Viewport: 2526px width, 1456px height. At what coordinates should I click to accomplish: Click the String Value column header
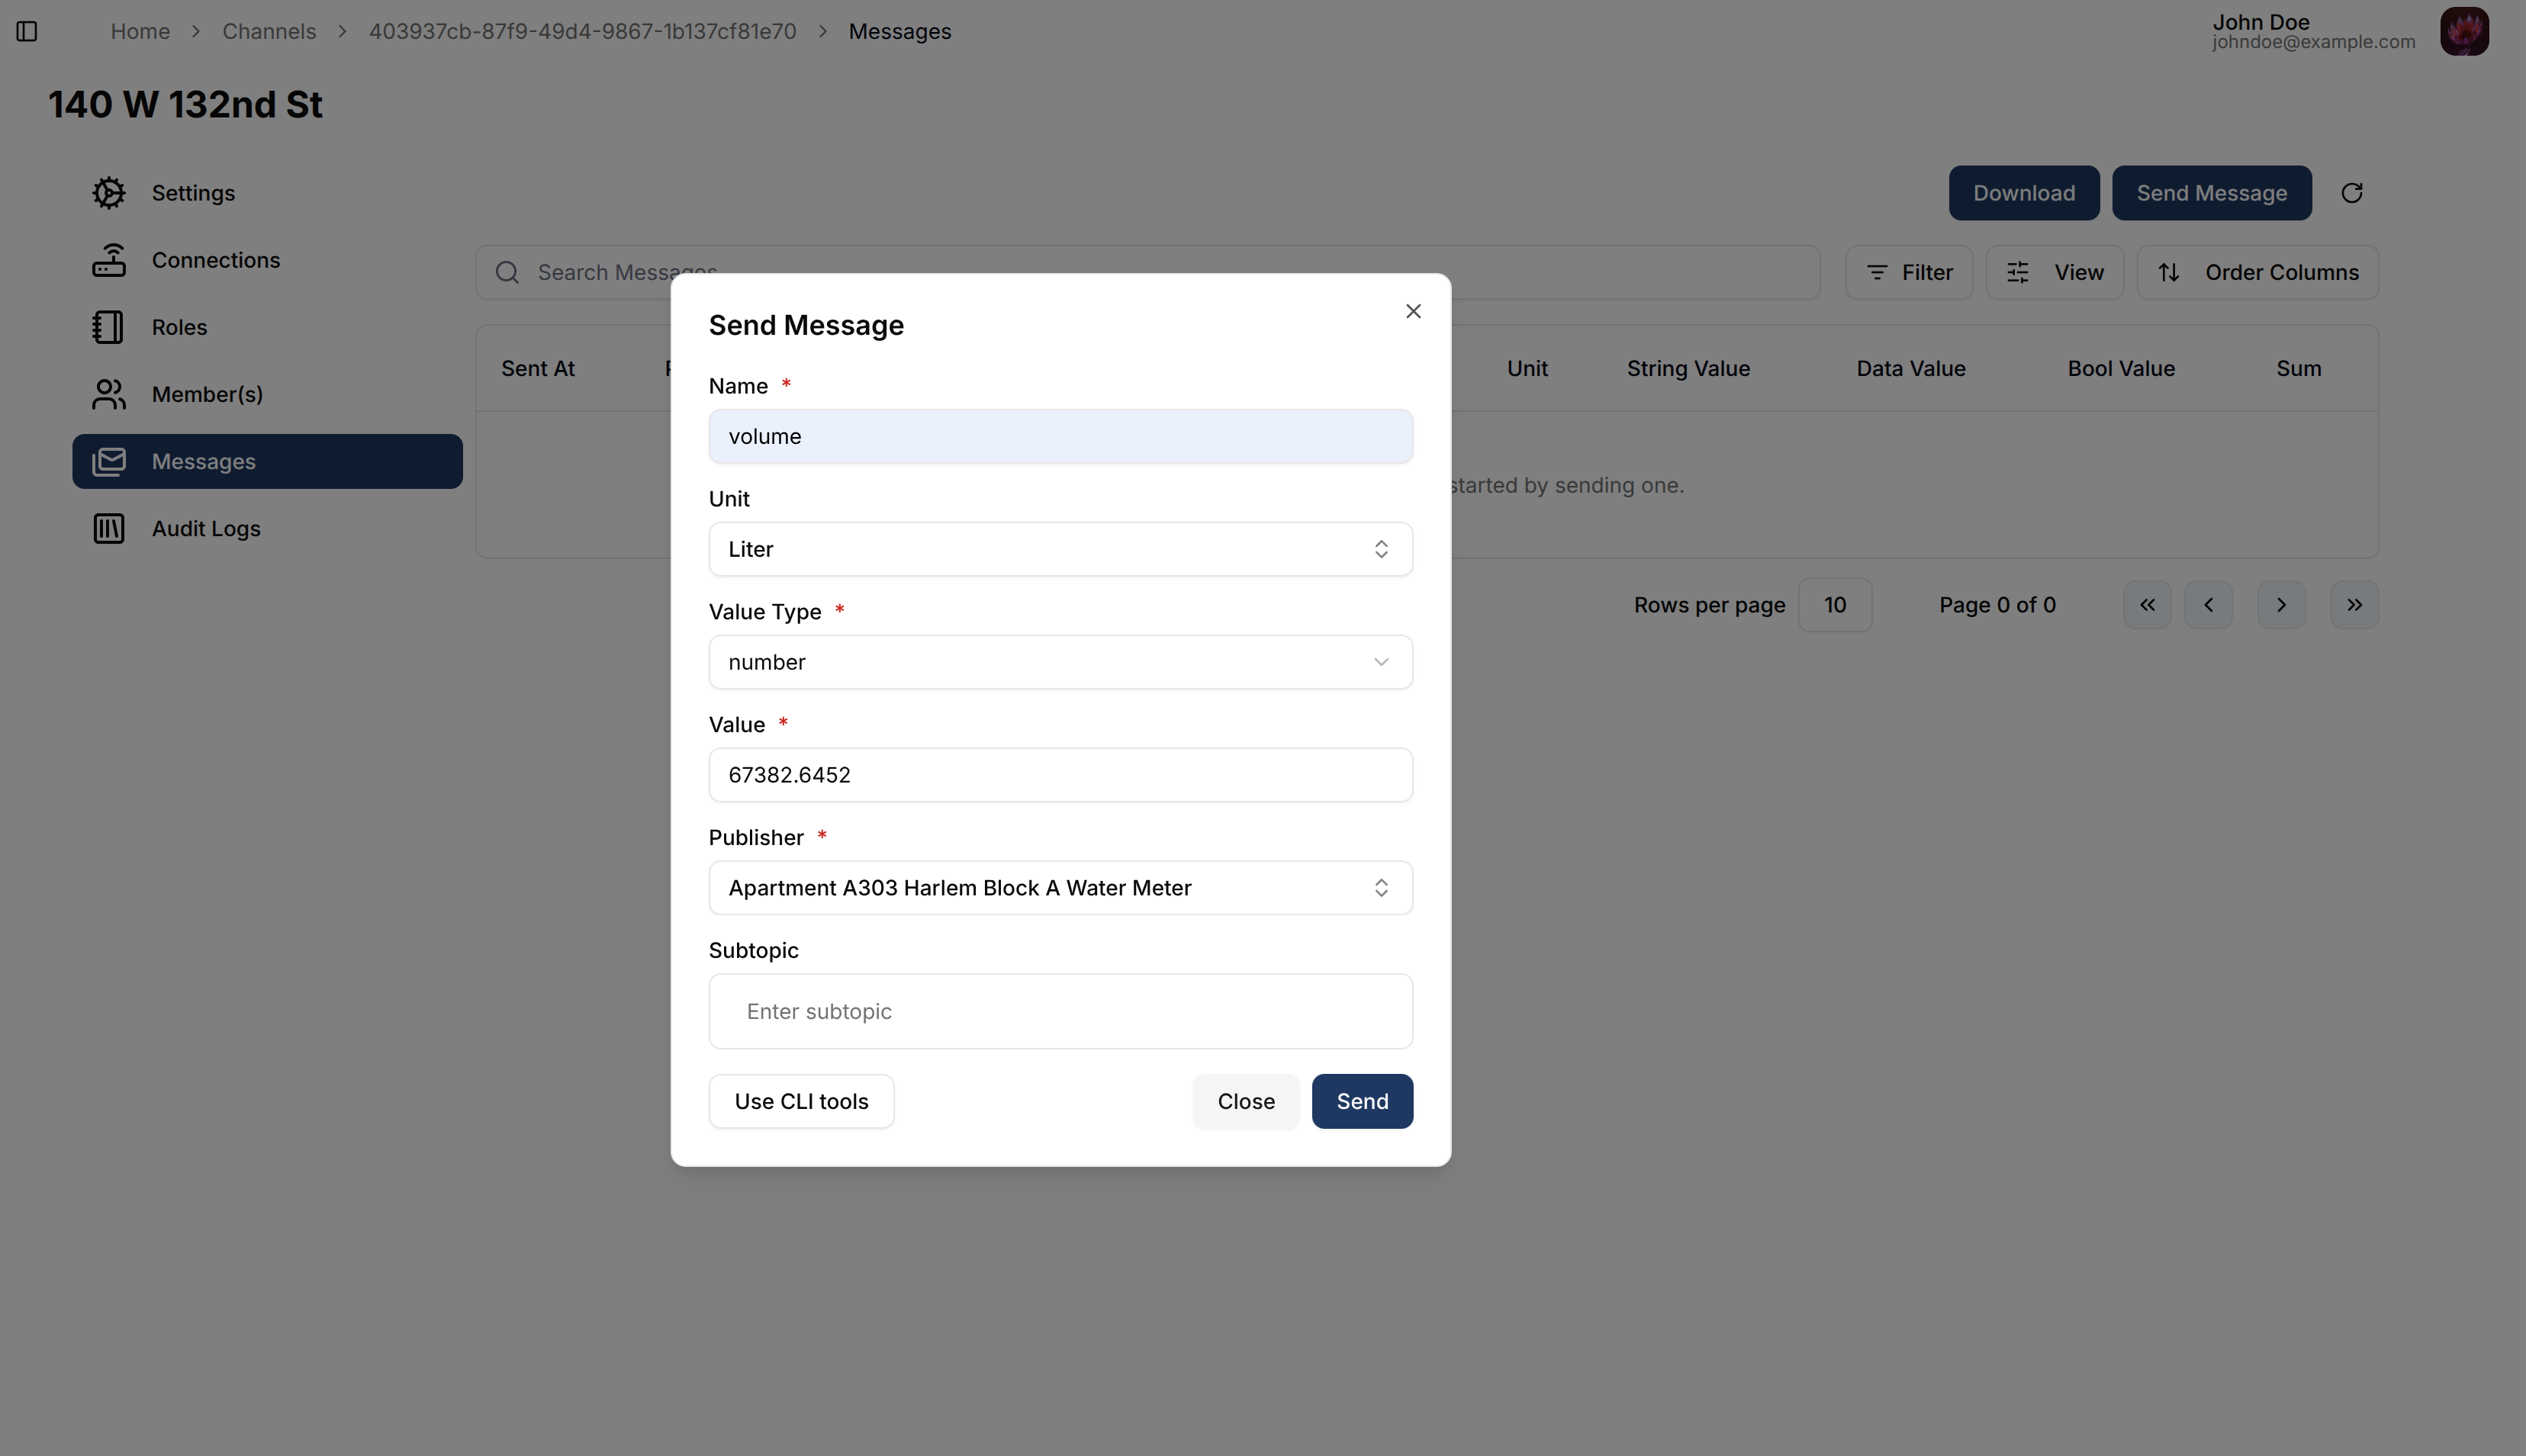click(1688, 368)
